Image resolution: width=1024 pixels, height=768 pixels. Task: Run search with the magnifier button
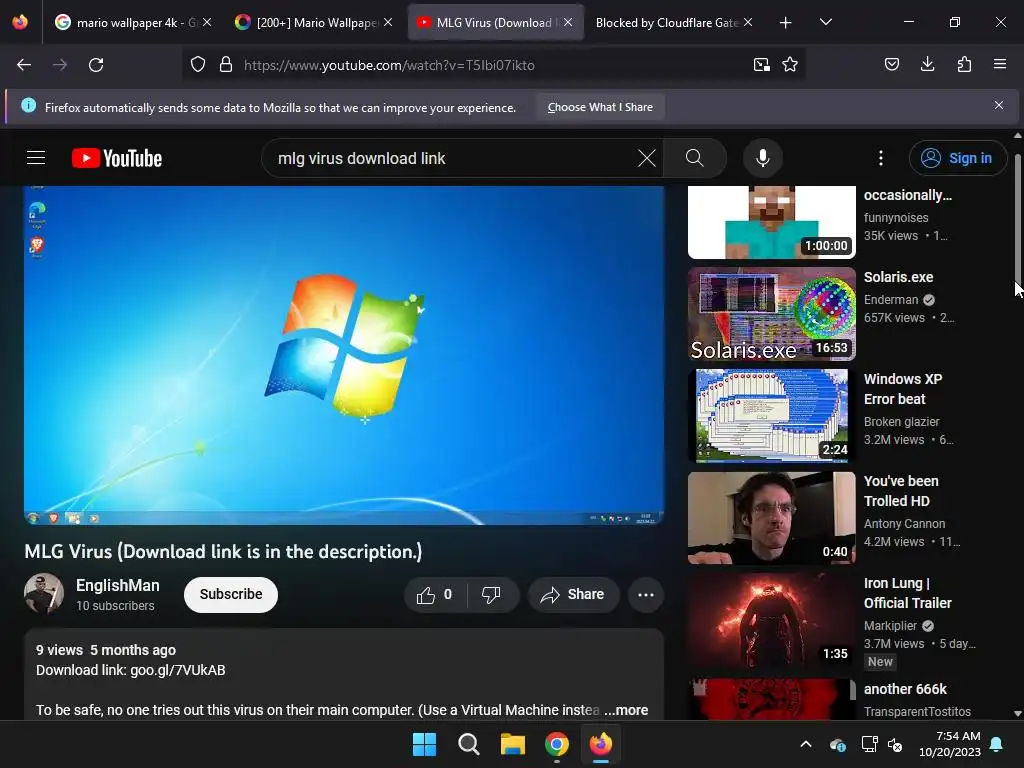(695, 158)
